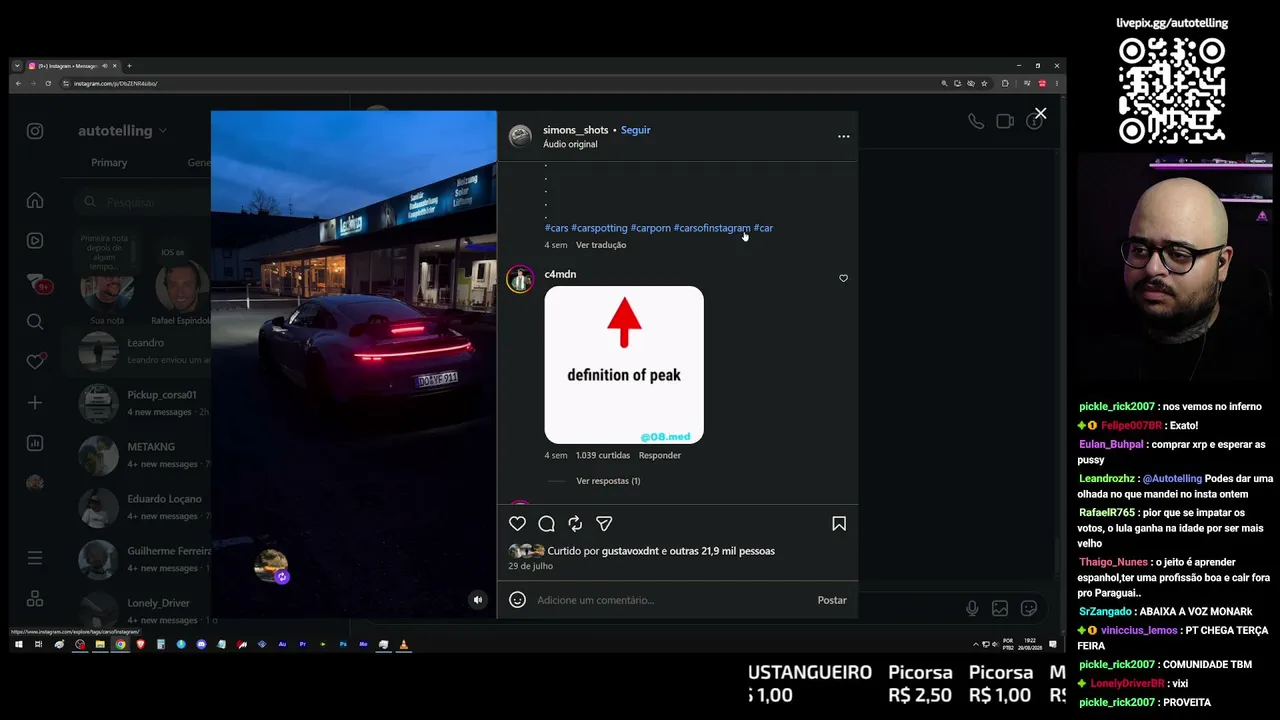Viewport: 1280px width, 720px height.
Task: Start a video call with camera icon
Action: coord(1005,121)
